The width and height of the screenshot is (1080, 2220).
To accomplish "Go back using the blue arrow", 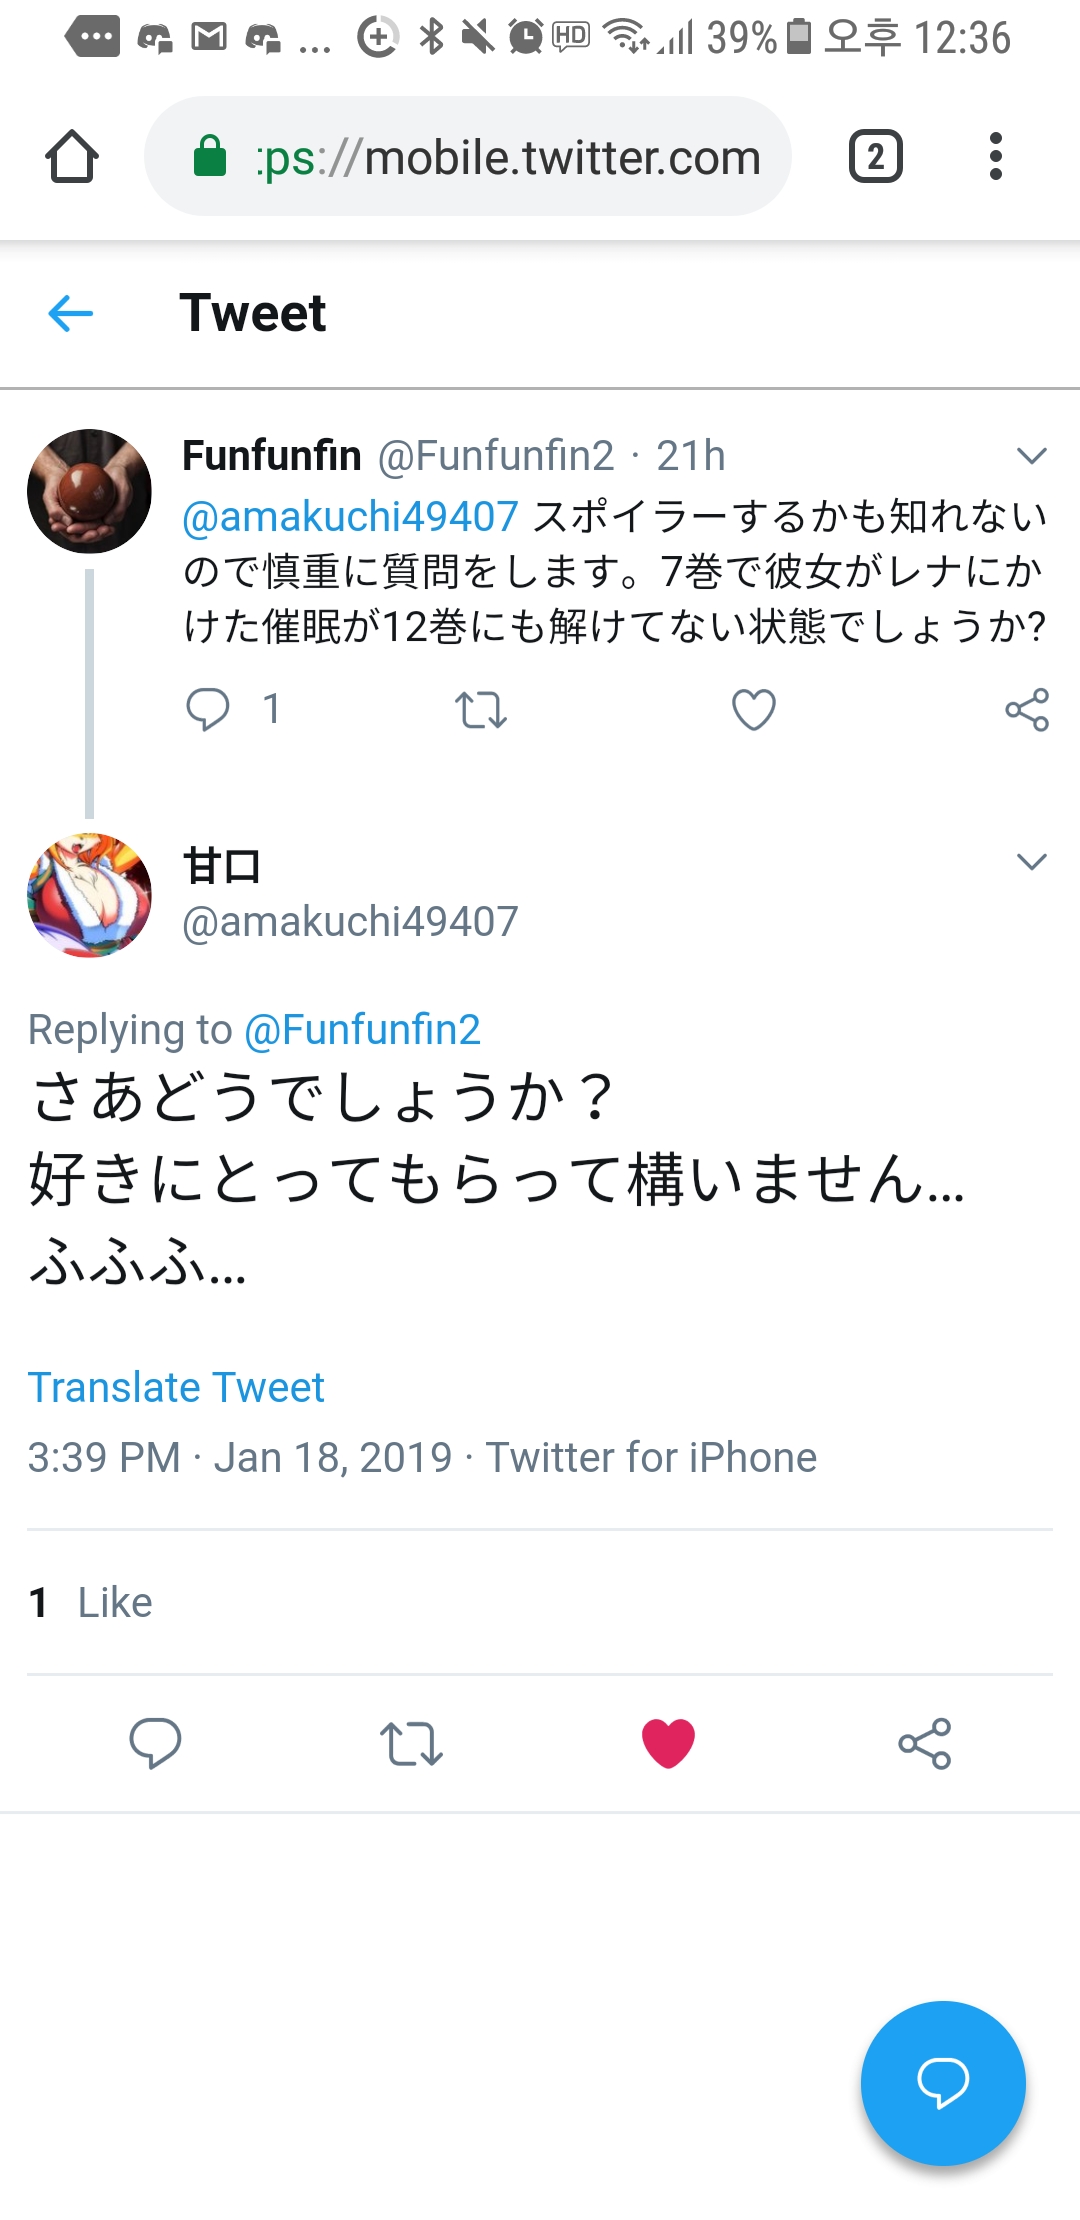I will point(71,314).
